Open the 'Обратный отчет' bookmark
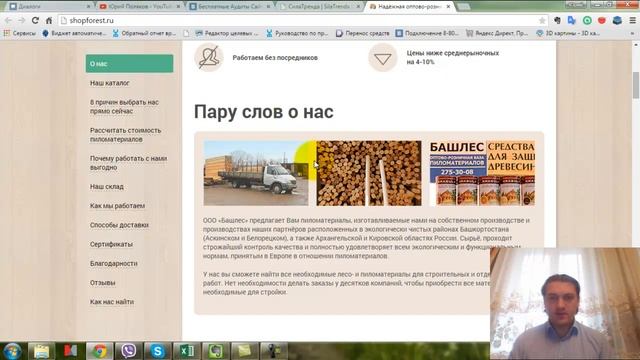640x360 pixels. click(x=144, y=33)
